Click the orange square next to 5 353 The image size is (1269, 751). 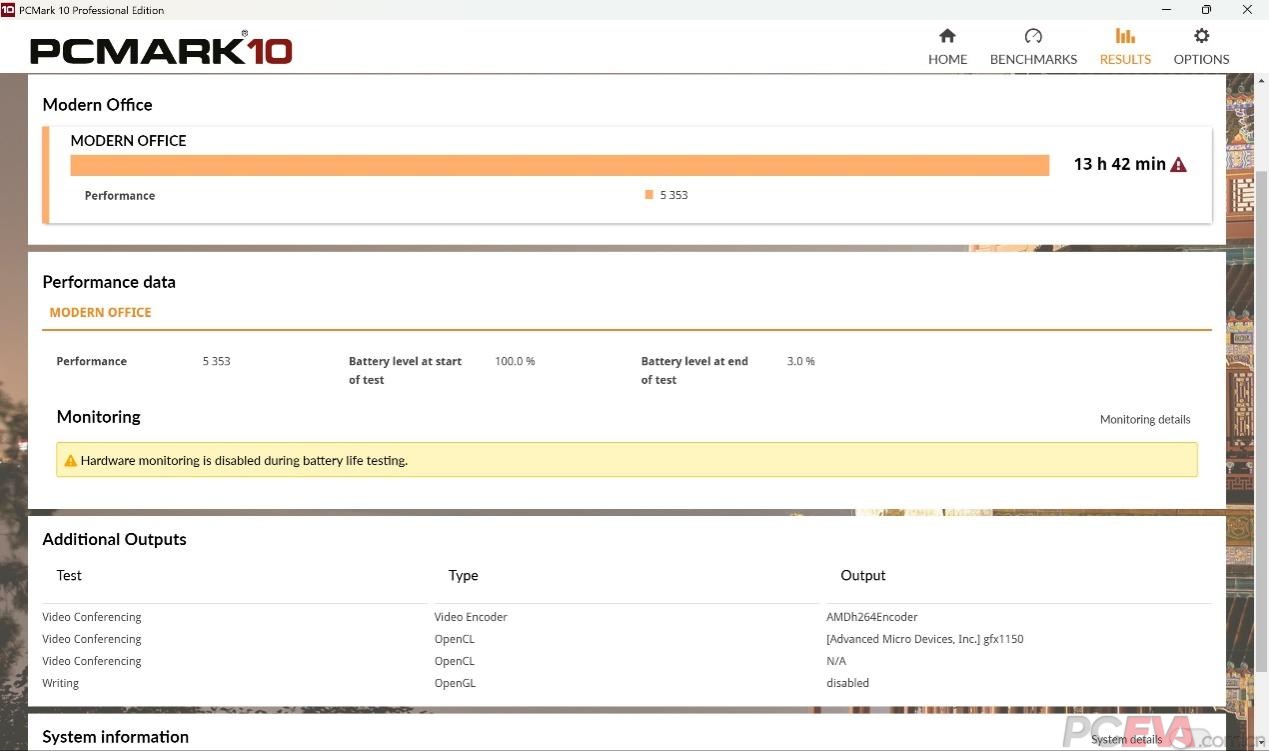point(649,195)
